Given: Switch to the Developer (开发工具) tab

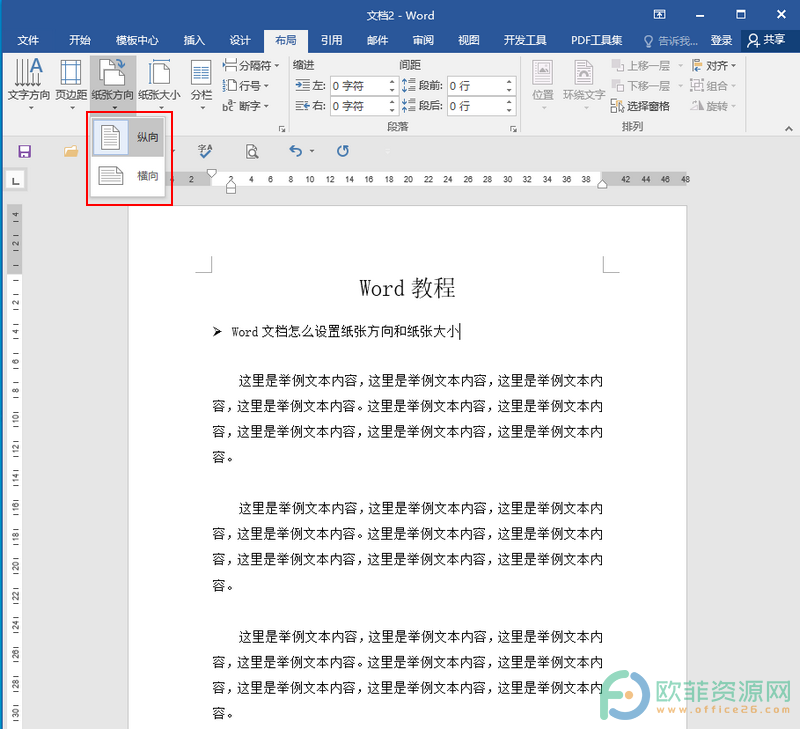Looking at the screenshot, I should 525,40.
